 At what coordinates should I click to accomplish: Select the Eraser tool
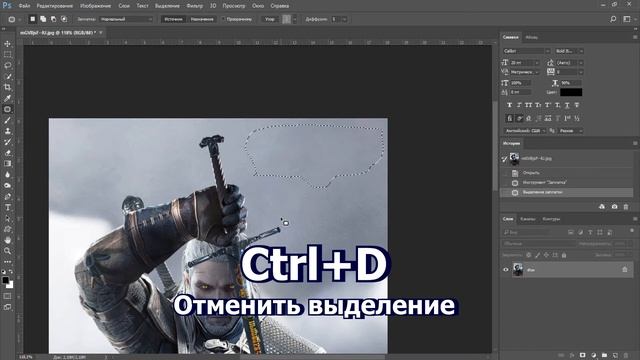click(7, 153)
